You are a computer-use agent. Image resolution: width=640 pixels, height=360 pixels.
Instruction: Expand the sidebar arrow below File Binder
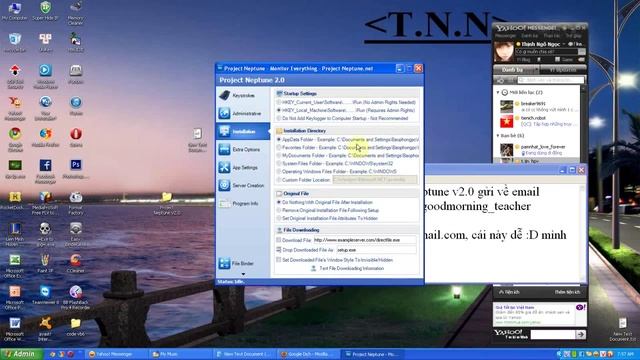[x=243, y=274]
